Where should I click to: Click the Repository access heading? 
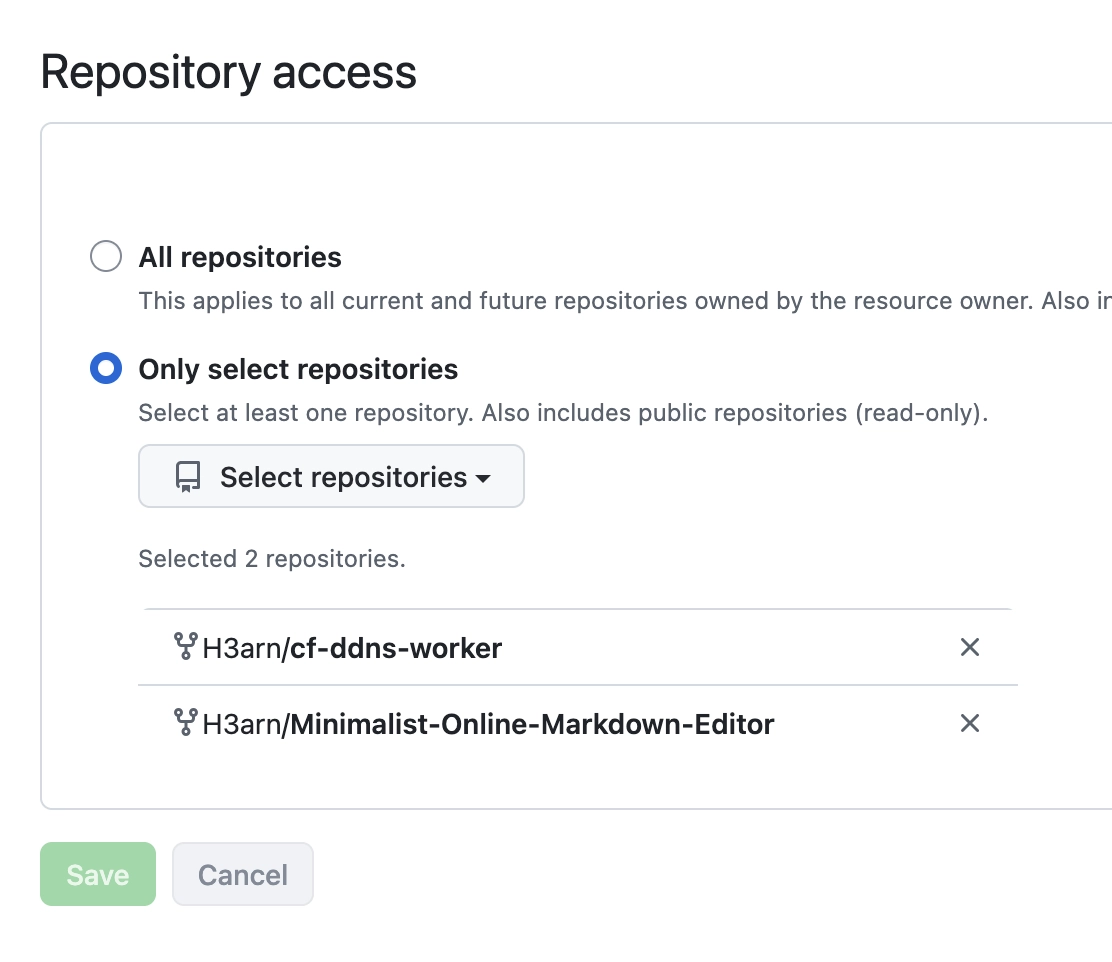229,73
